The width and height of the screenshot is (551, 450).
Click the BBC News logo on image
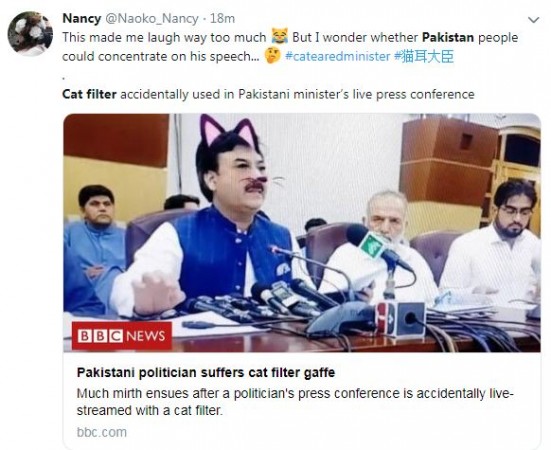click(122, 336)
